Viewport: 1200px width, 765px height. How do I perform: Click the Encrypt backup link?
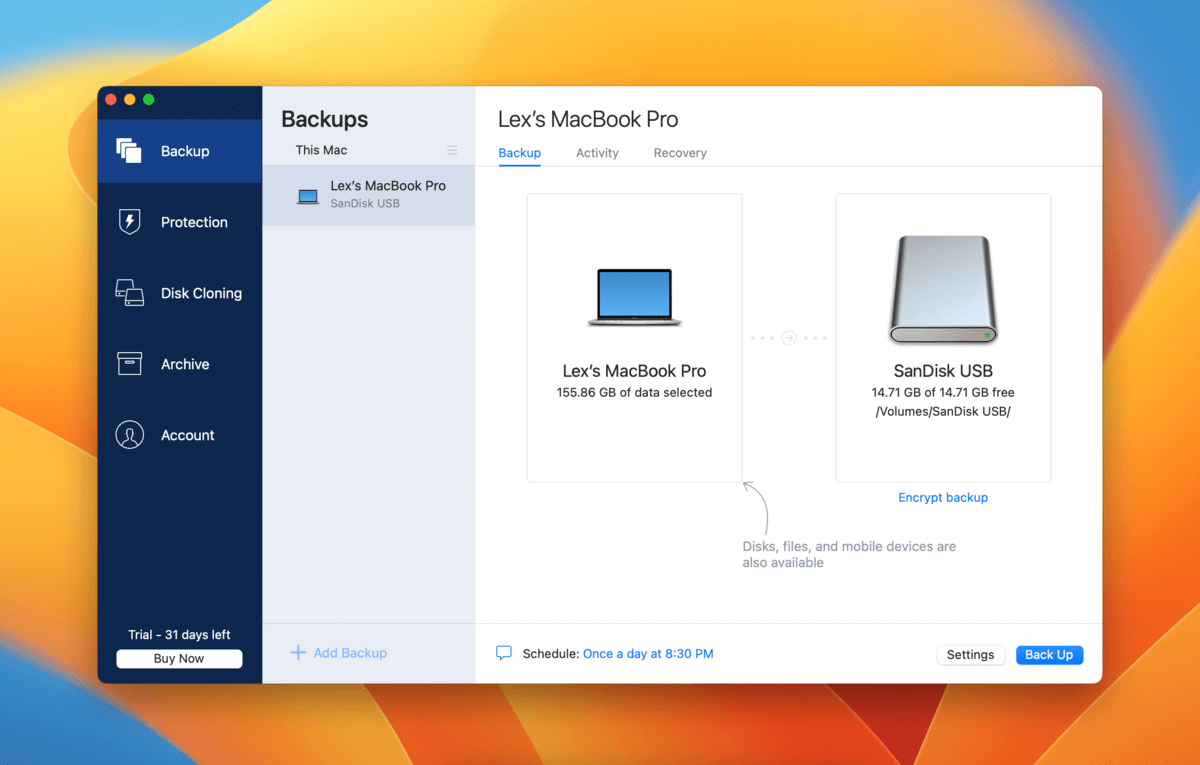[943, 497]
